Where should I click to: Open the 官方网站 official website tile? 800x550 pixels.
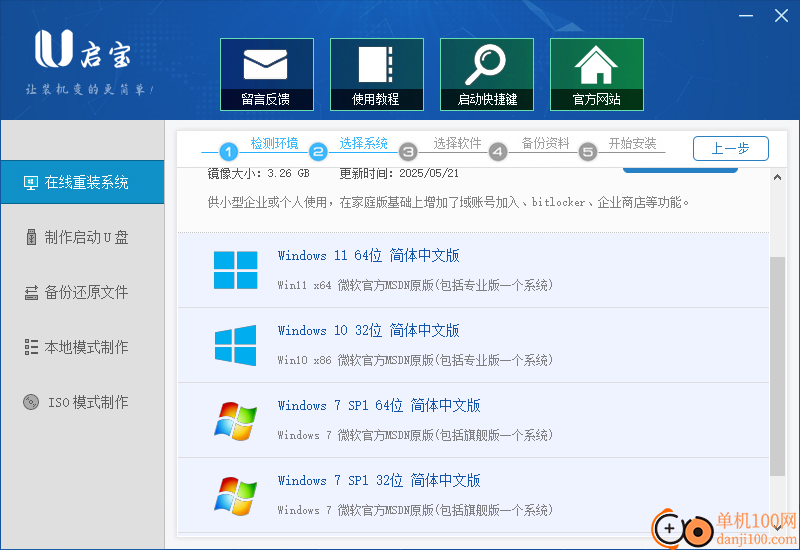point(596,74)
